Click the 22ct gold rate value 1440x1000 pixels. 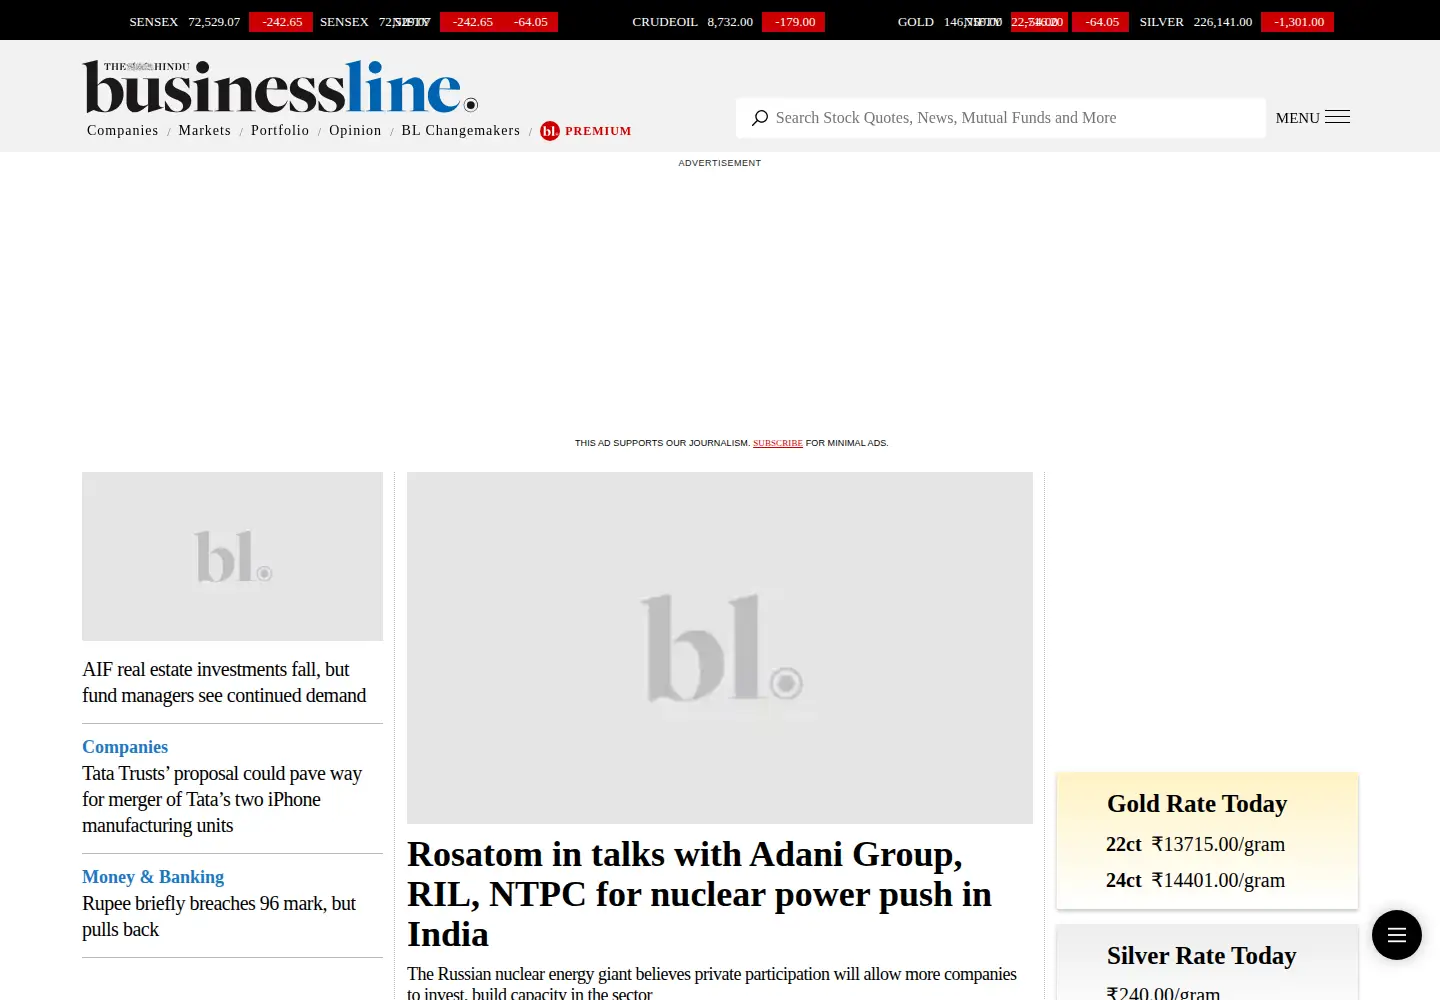(1218, 844)
